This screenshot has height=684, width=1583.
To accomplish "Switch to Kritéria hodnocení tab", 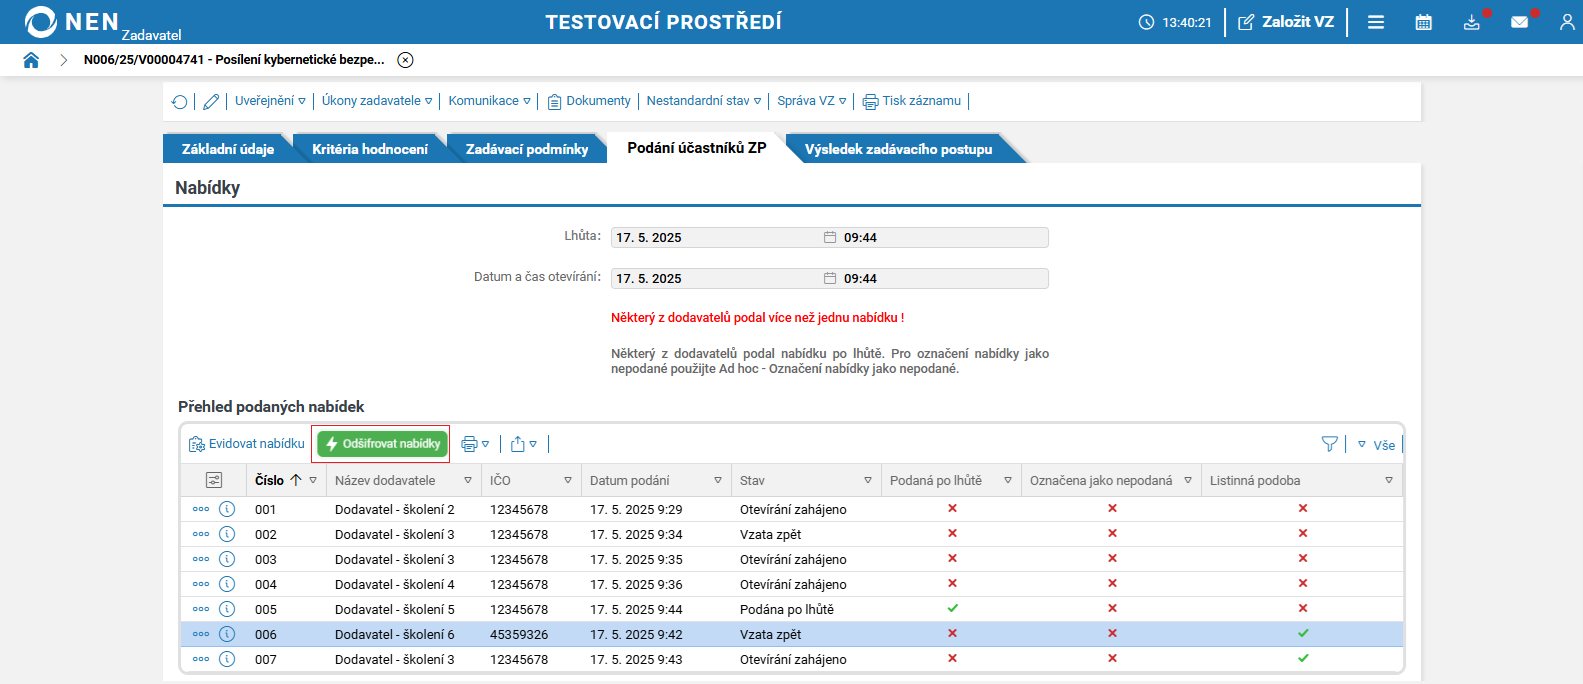I will click(x=370, y=149).
